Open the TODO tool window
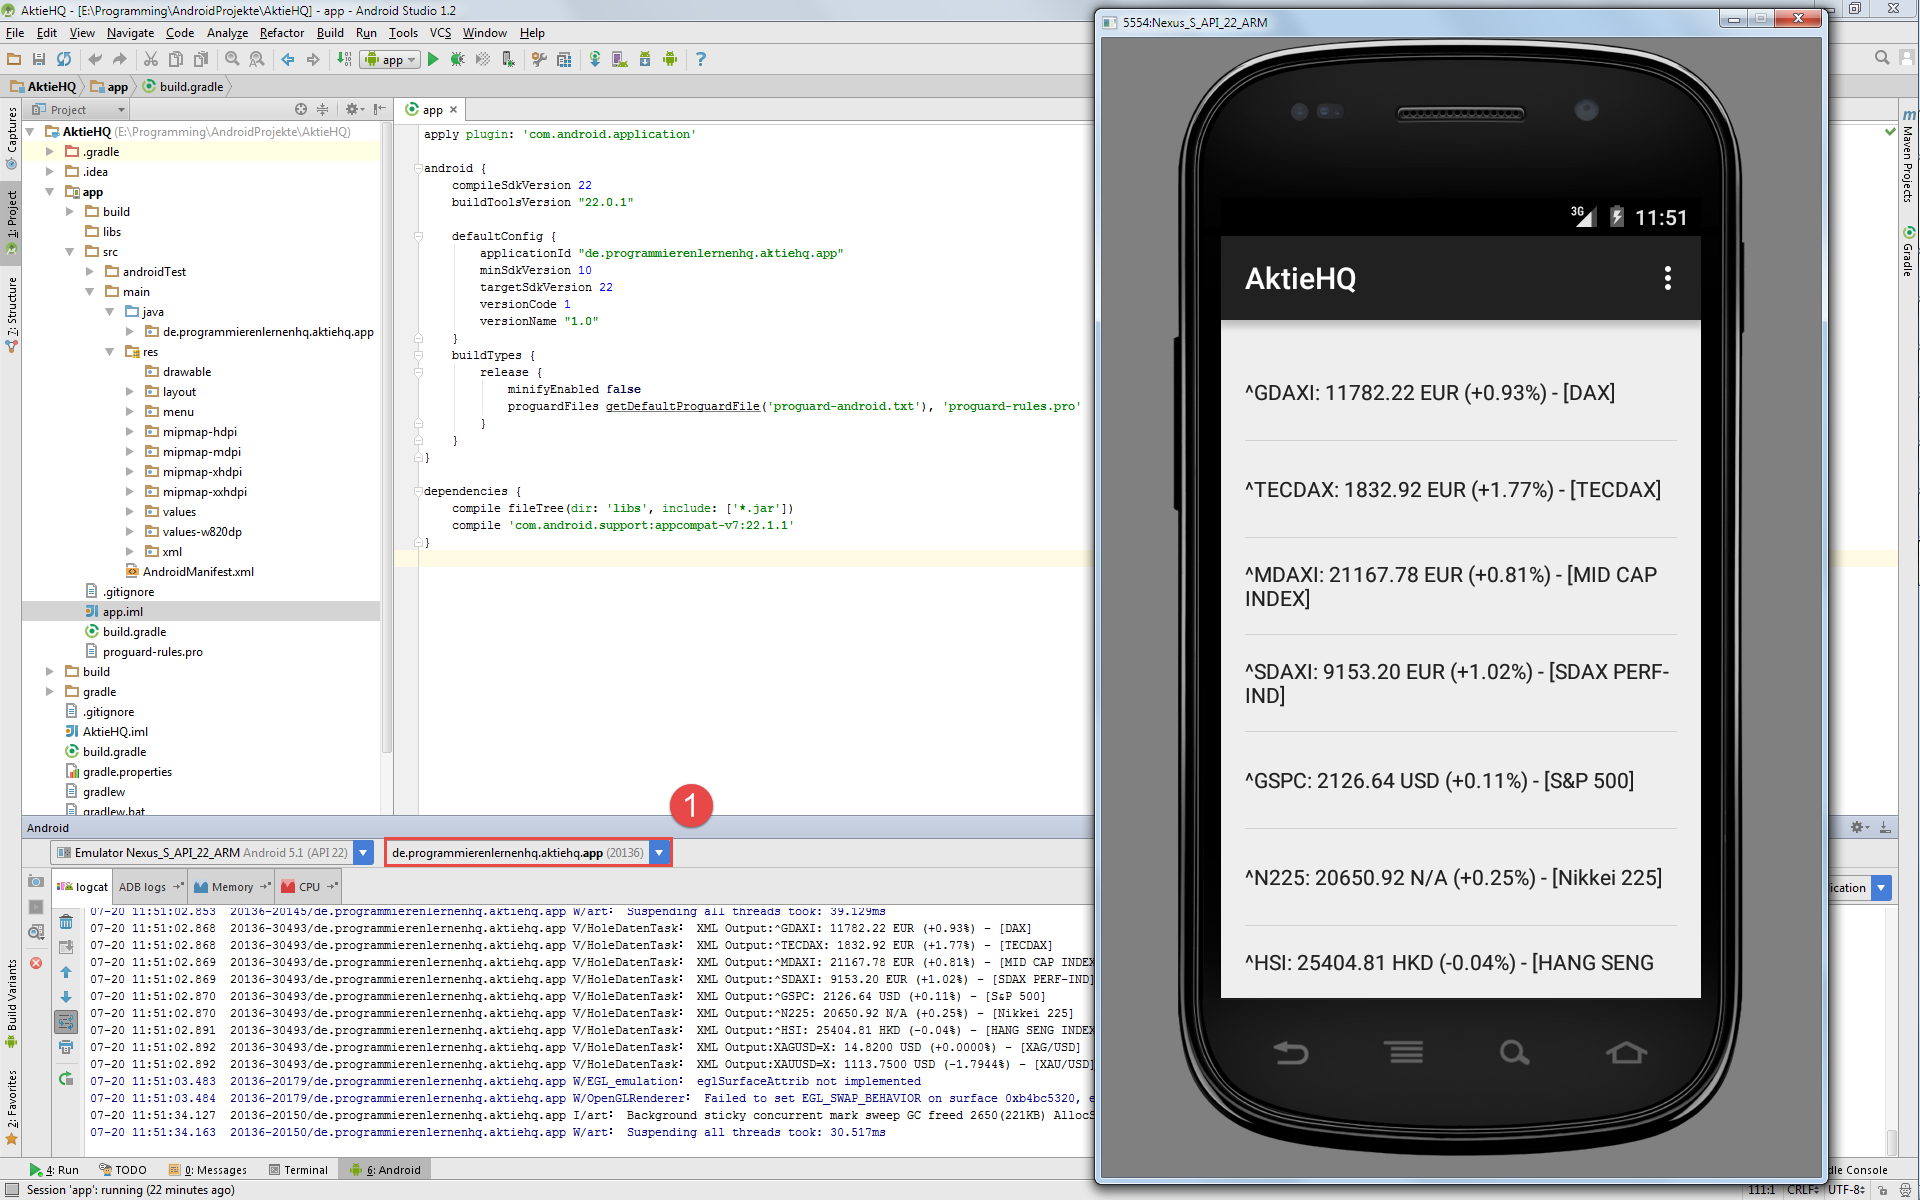 pyautogui.click(x=123, y=1170)
